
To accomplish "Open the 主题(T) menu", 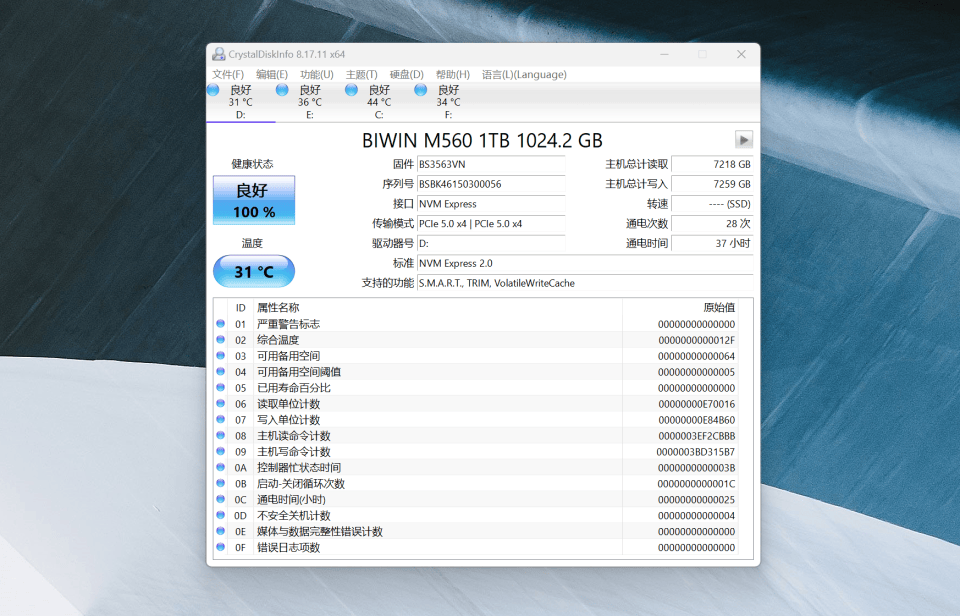I will [x=361, y=74].
